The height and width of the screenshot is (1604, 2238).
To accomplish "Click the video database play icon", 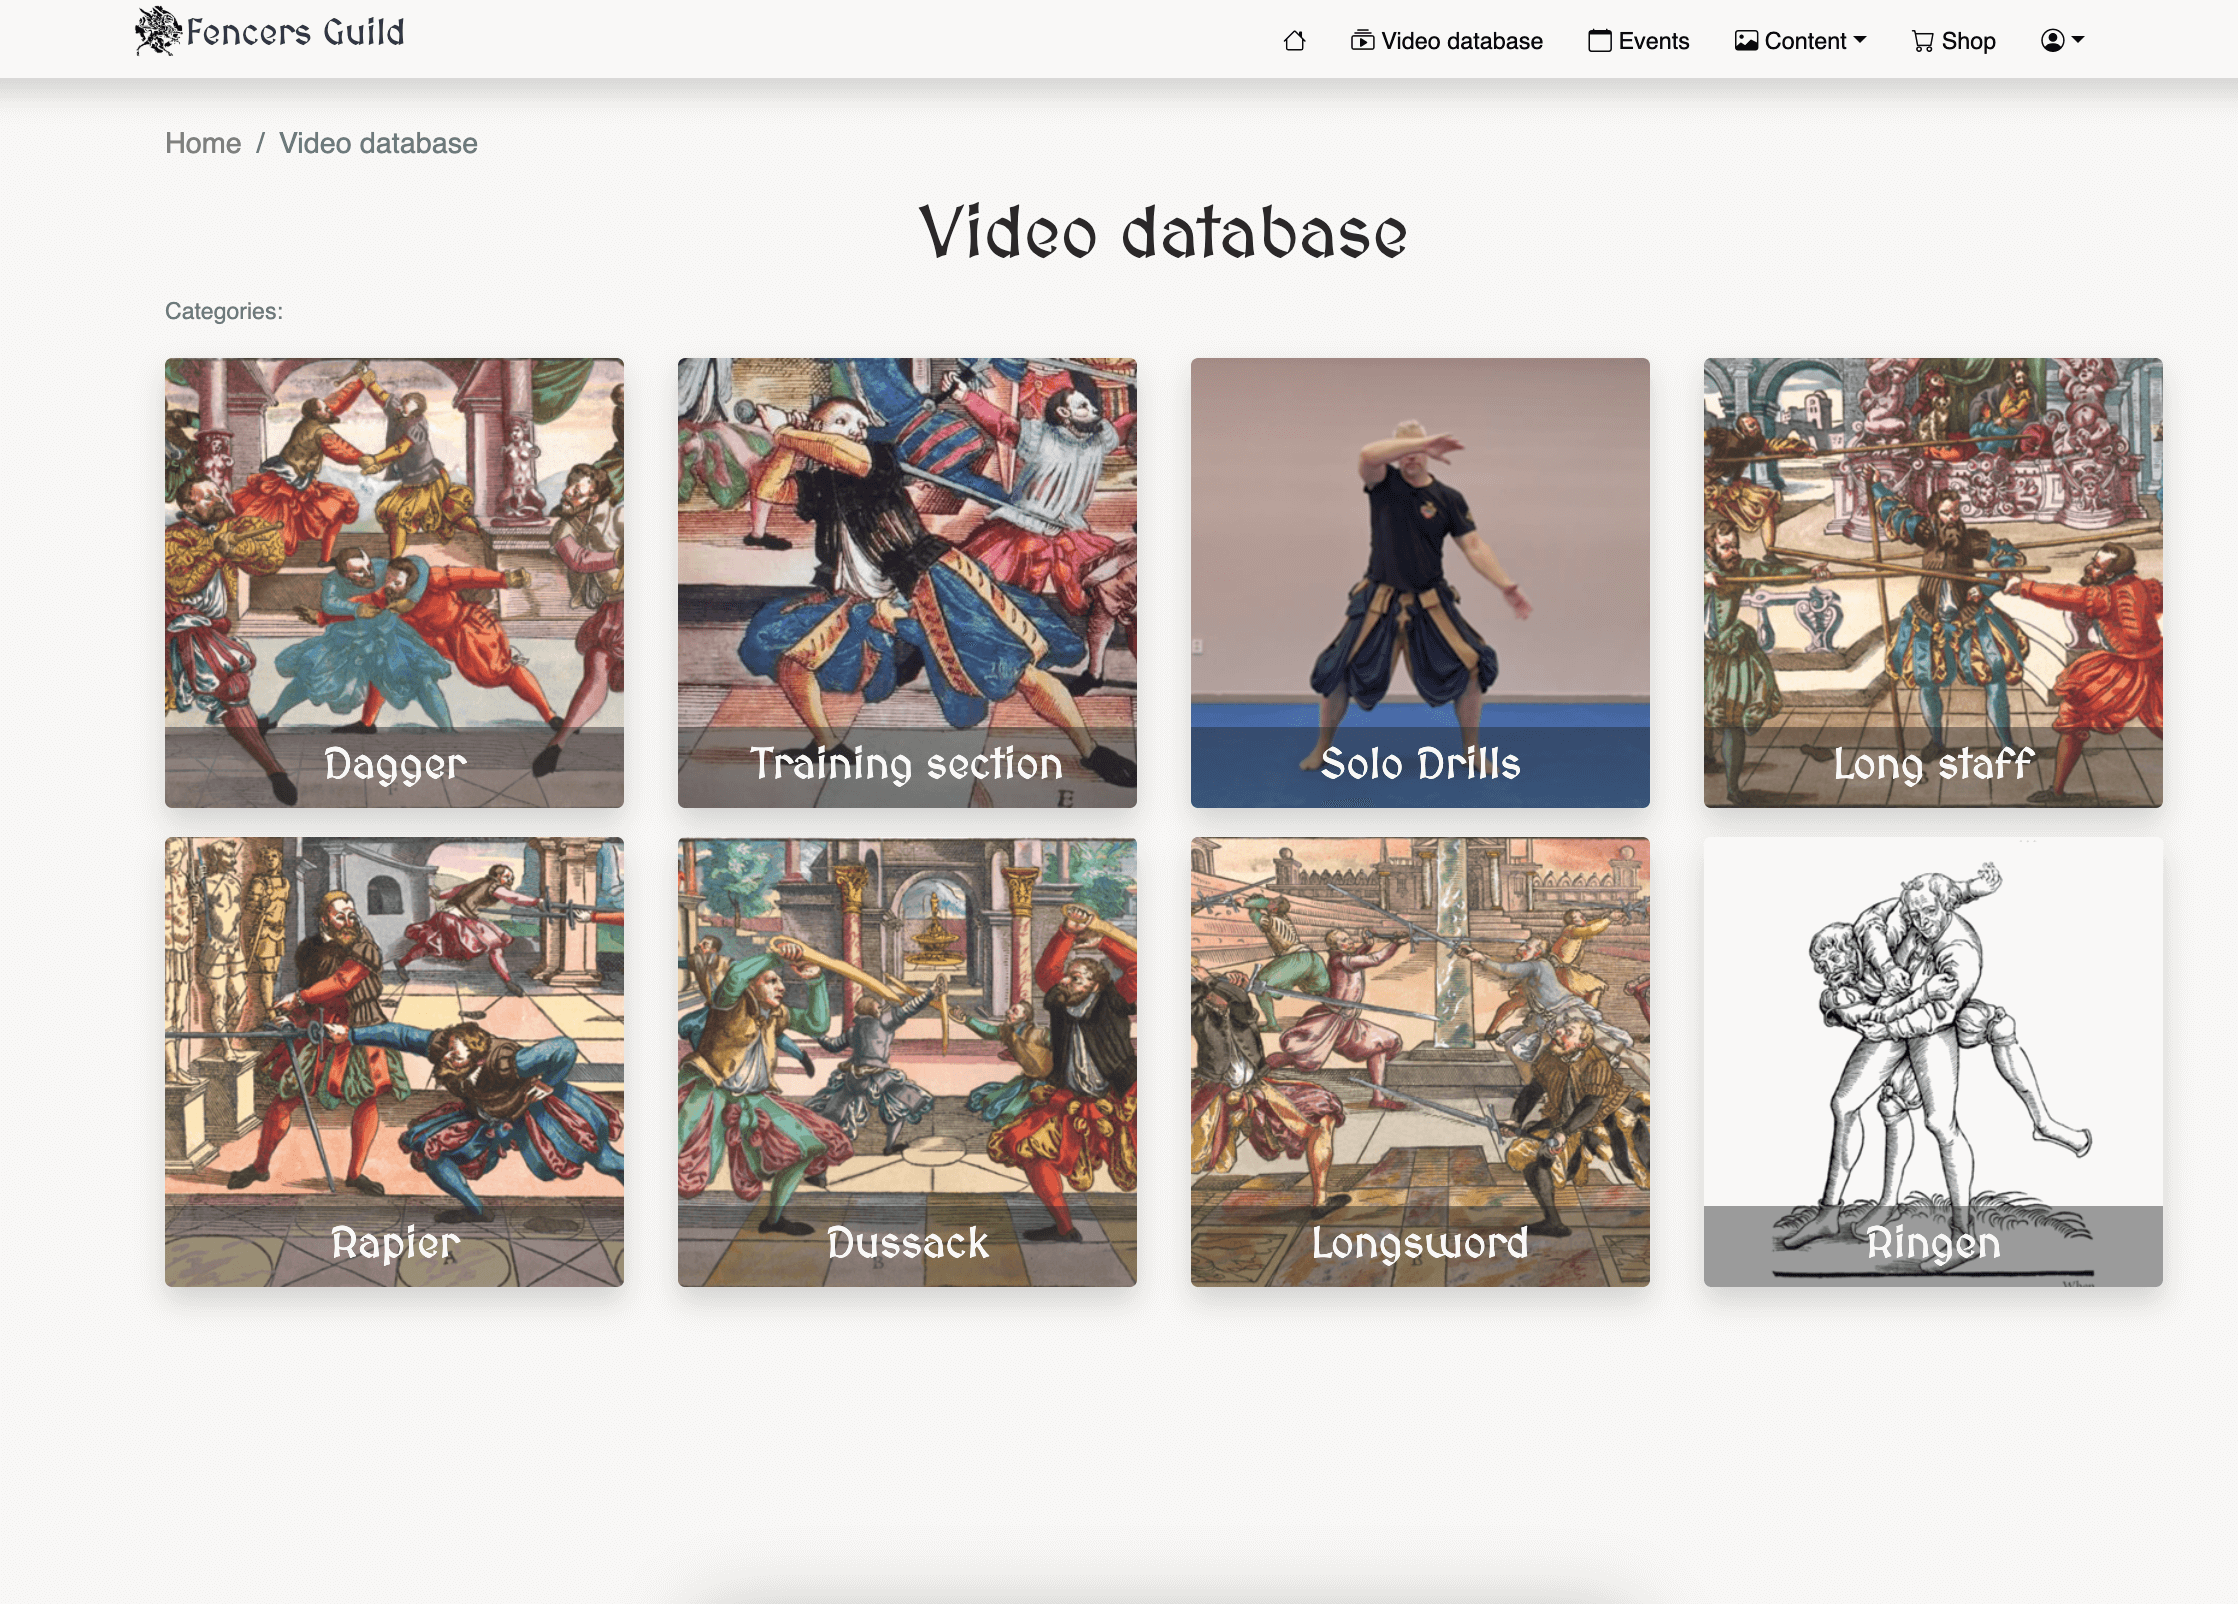I will 1362,41.
